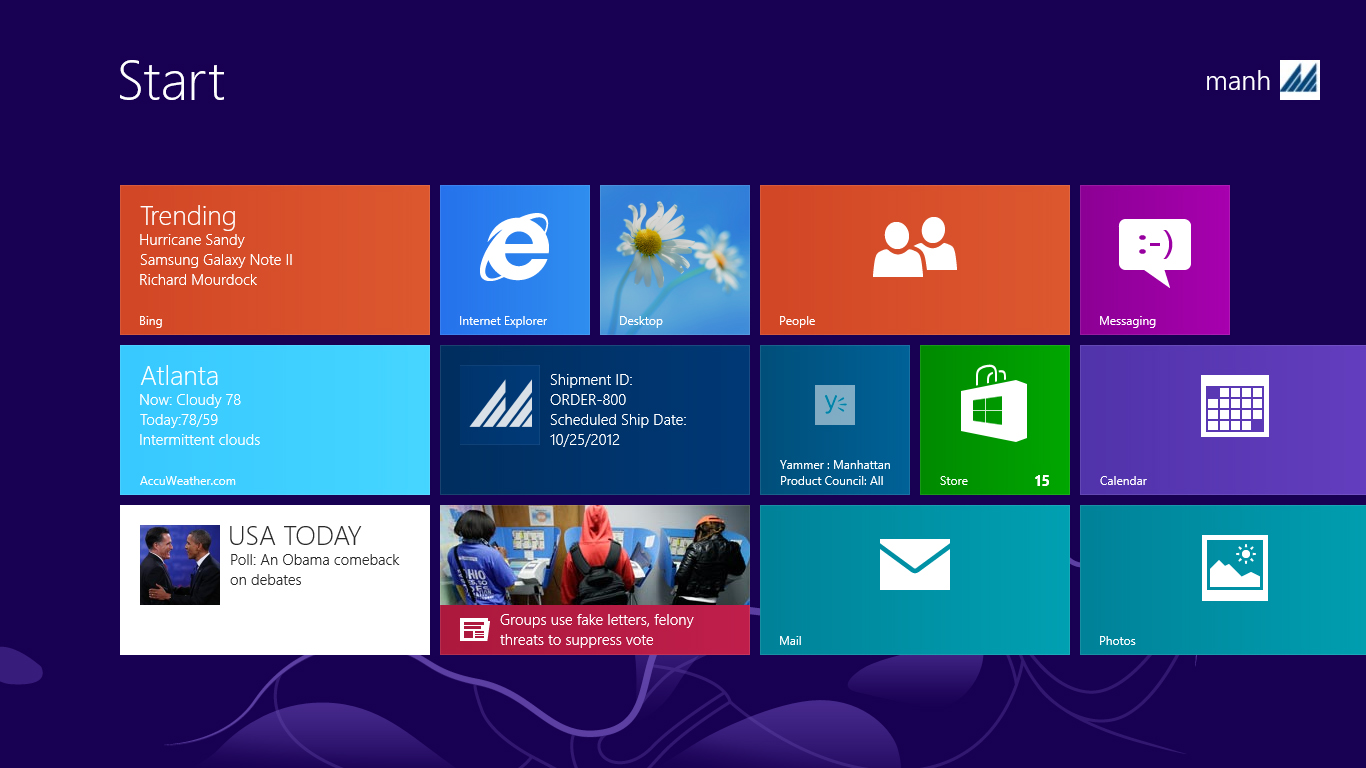Launch the Desktop tile with daisies
Screen dimensions: 1366x768
coord(674,259)
